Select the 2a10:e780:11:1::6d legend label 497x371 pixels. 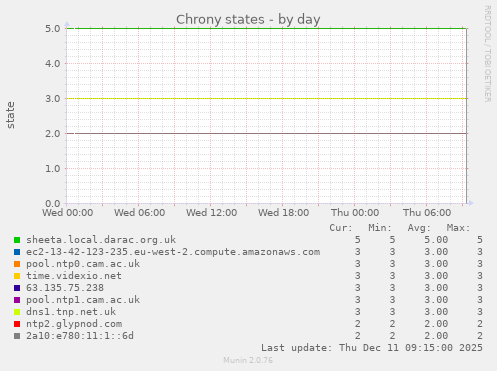80,336
